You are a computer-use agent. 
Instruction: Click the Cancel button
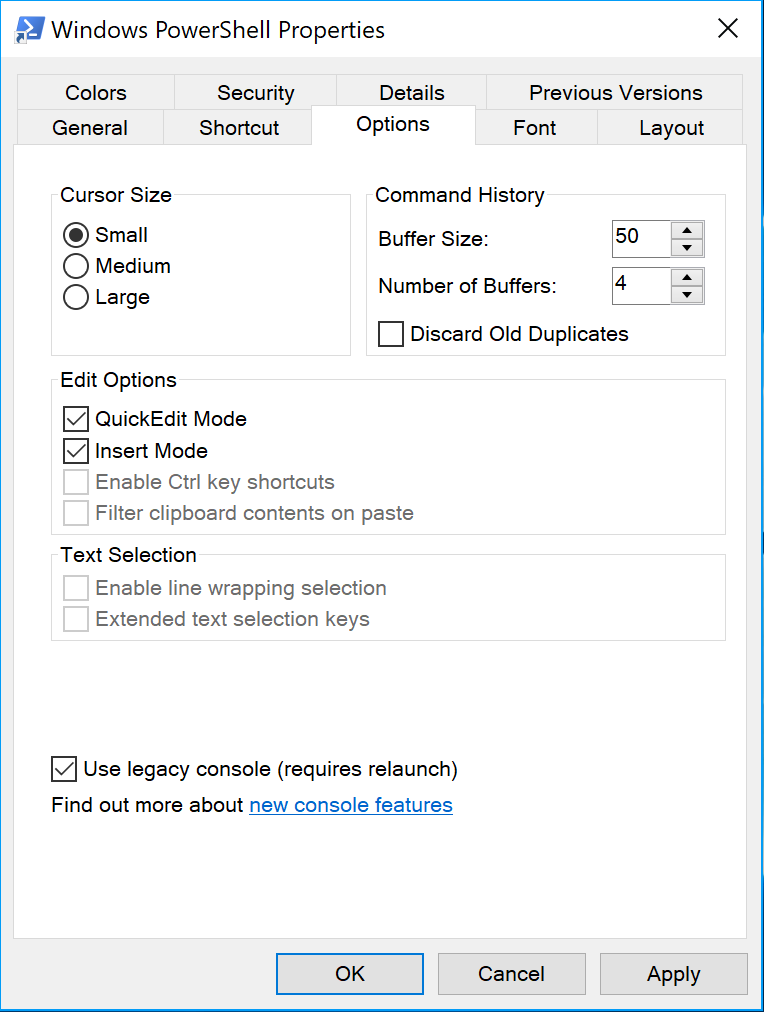point(511,974)
